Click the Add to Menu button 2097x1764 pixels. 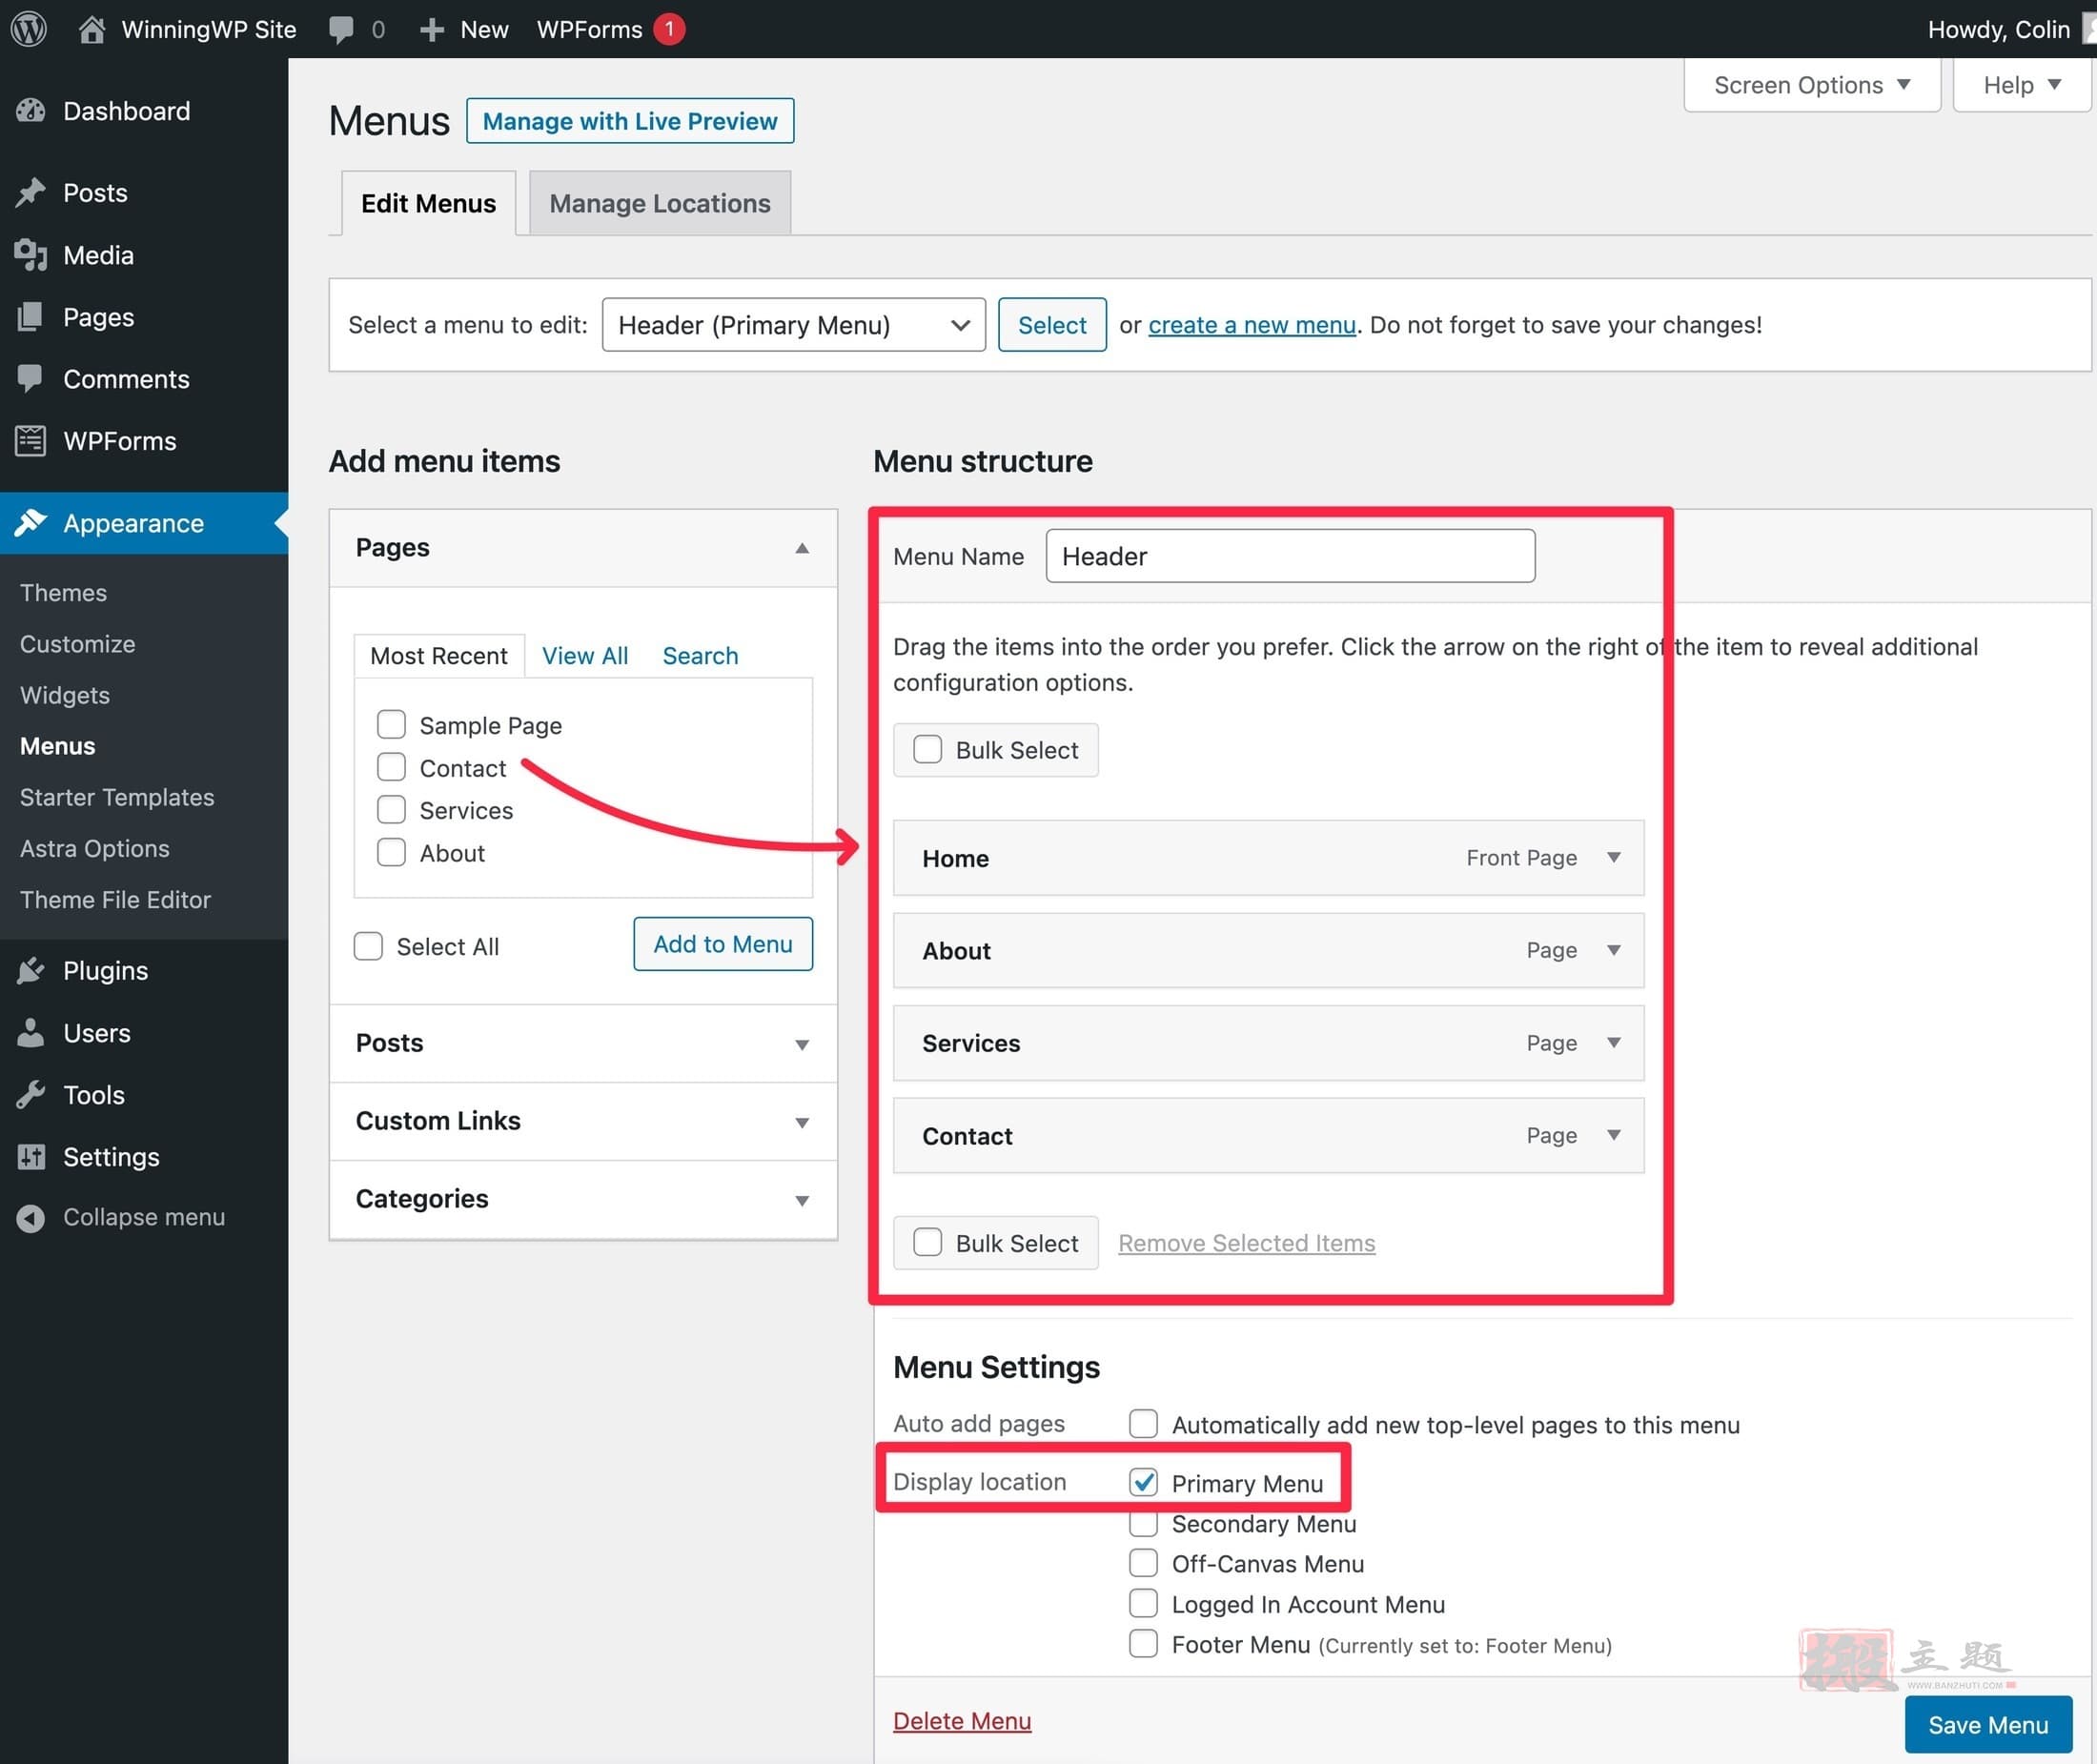coord(723,944)
